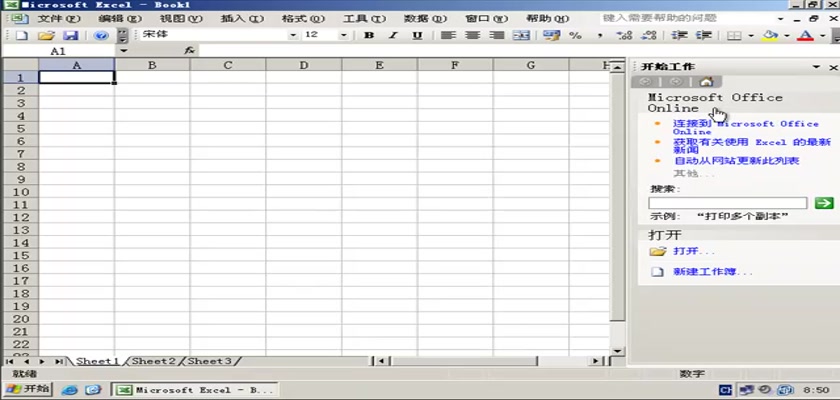840x400 pixels.
Task: Open the font size 12 dropdown
Action: [x=343, y=36]
